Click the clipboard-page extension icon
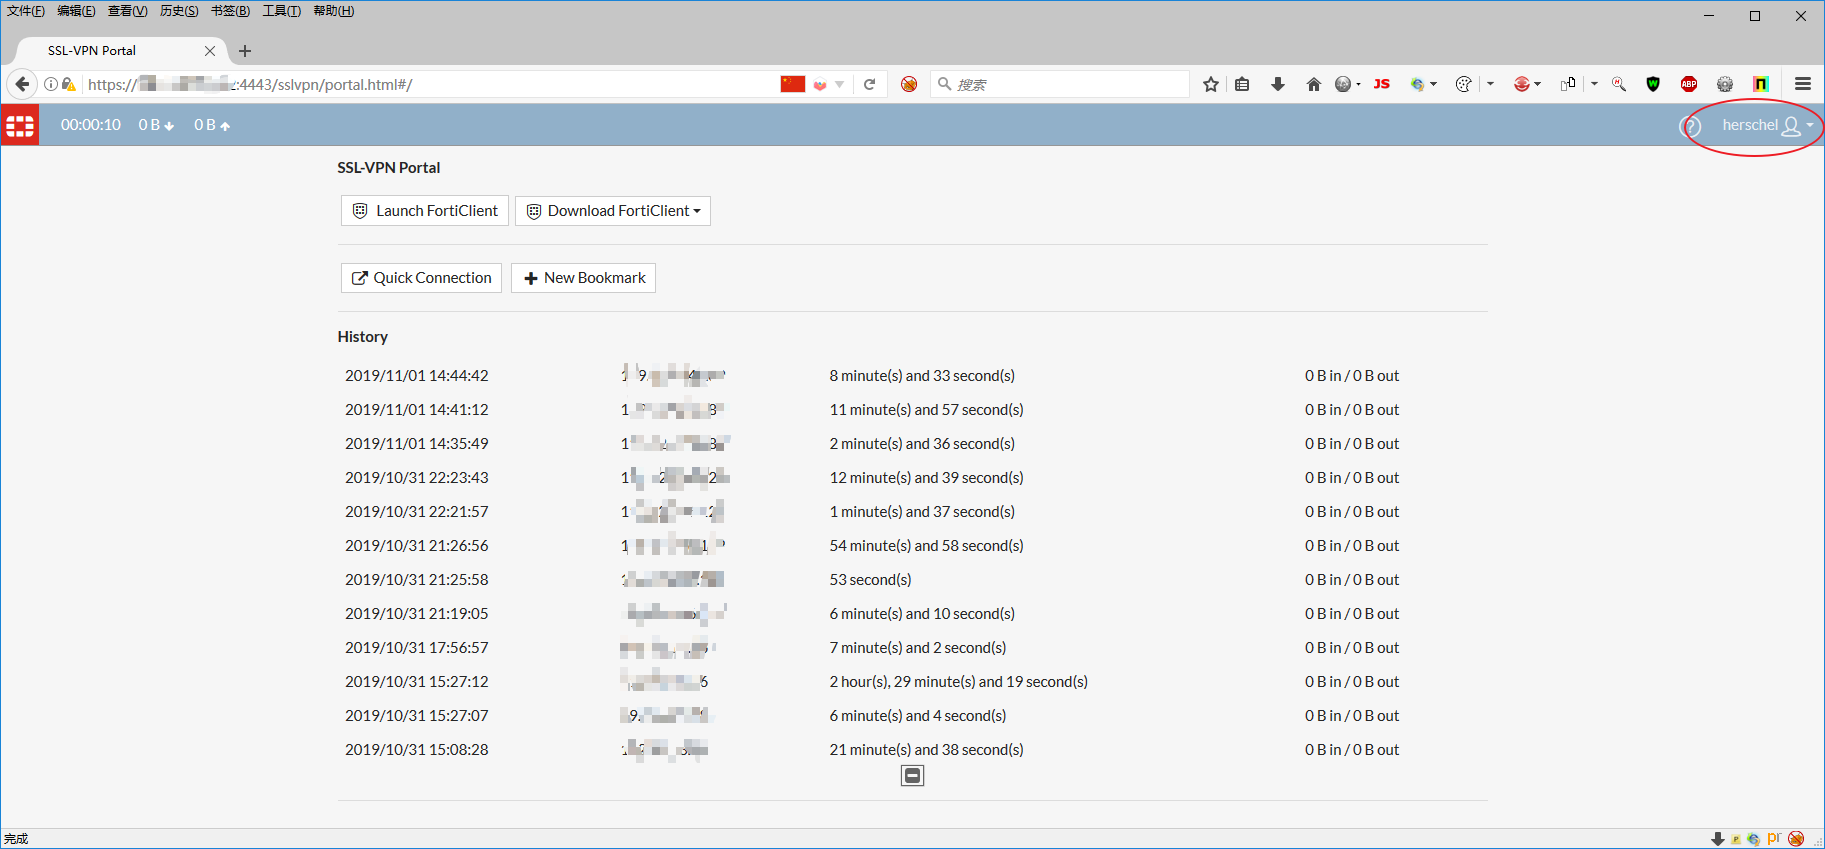 [1568, 84]
